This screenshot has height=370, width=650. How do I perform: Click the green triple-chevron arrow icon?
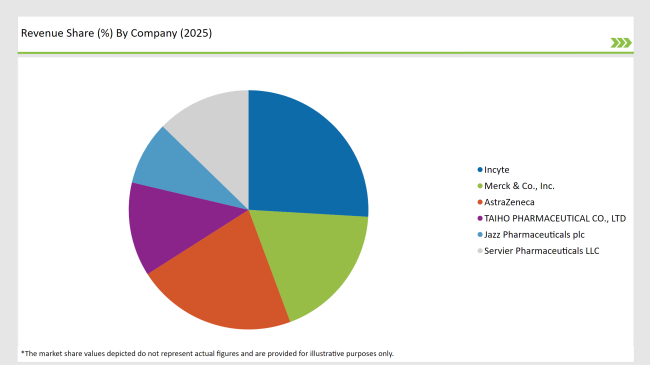pyautogui.click(x=621, y=43)
